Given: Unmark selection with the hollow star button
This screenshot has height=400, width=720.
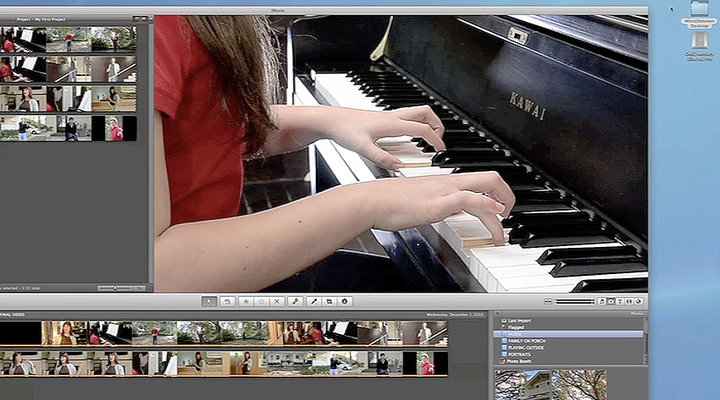Looking at the screenshot, I should 261,301.
